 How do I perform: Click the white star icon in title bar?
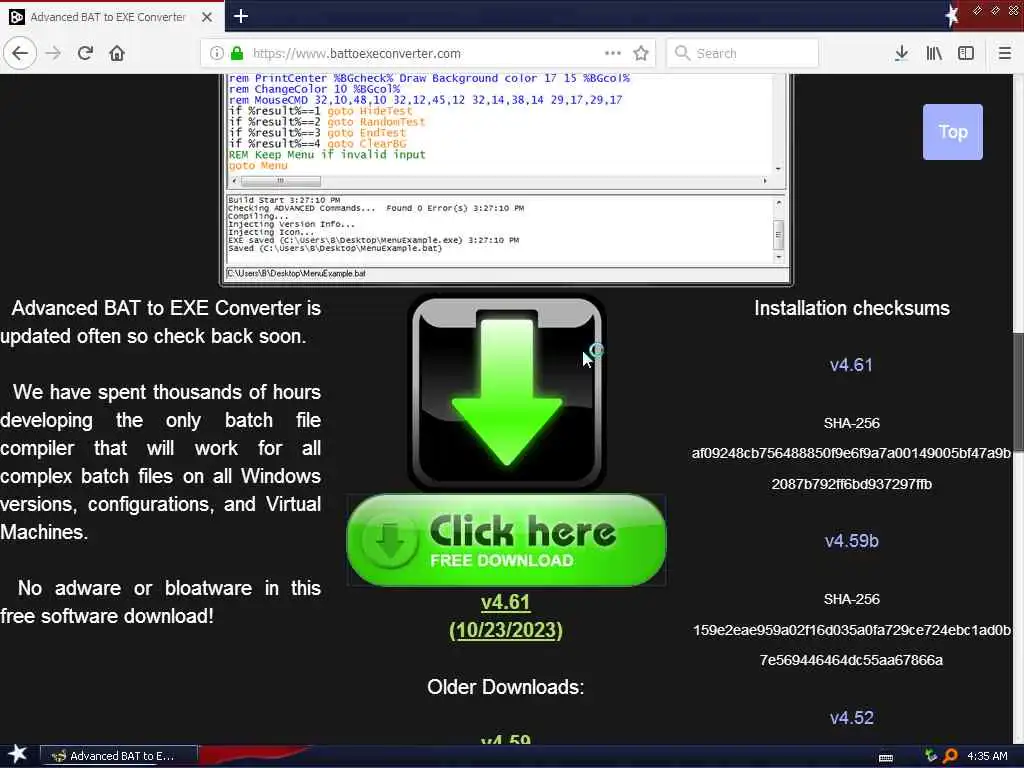(x=952, y=15)
